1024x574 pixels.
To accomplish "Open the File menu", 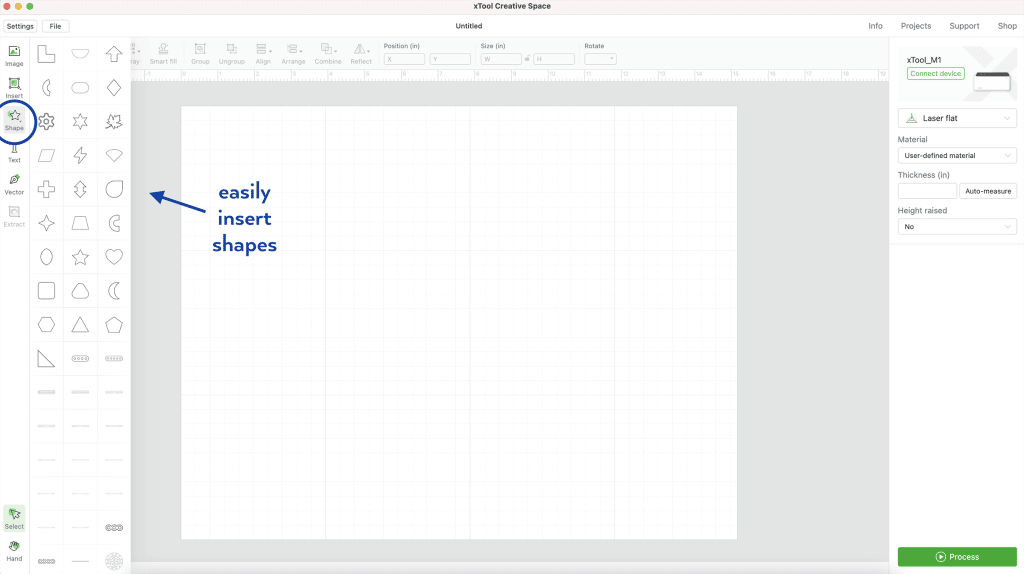I will (56, 26).
